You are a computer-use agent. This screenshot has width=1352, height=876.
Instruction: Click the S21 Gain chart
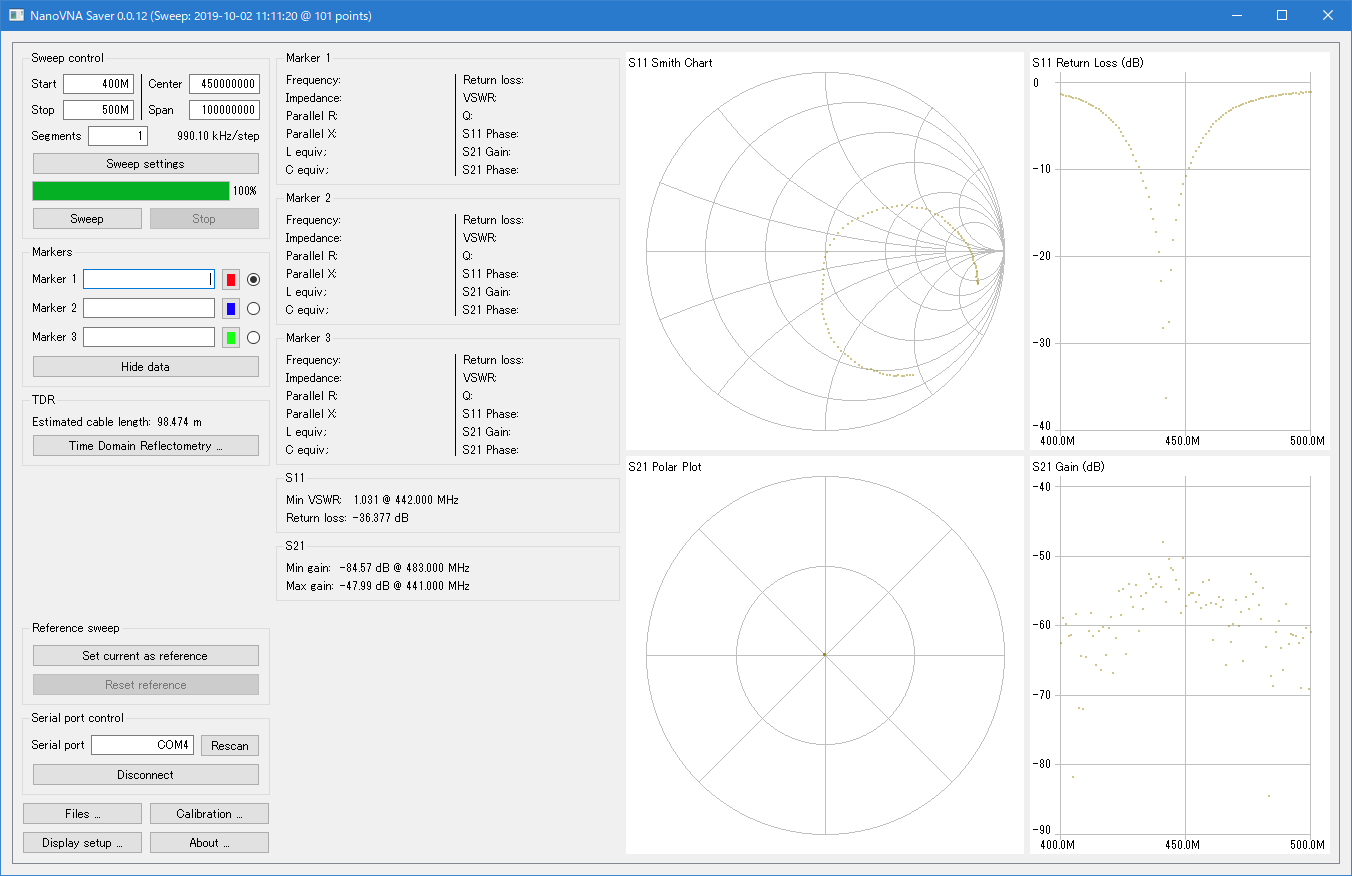tap(1180, 655)
